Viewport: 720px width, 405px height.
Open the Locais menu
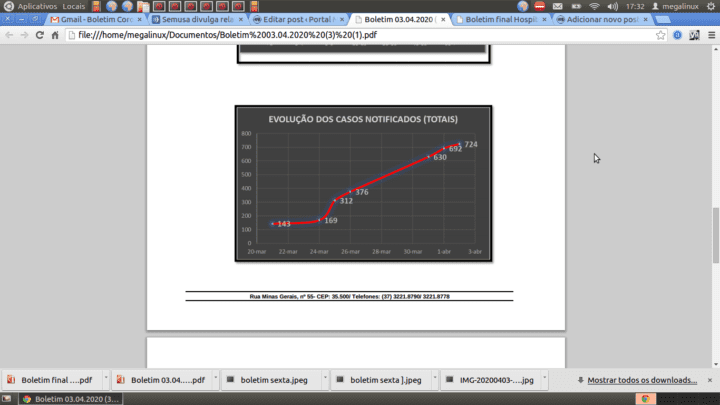pyautogui.click(x=73, y=6)
